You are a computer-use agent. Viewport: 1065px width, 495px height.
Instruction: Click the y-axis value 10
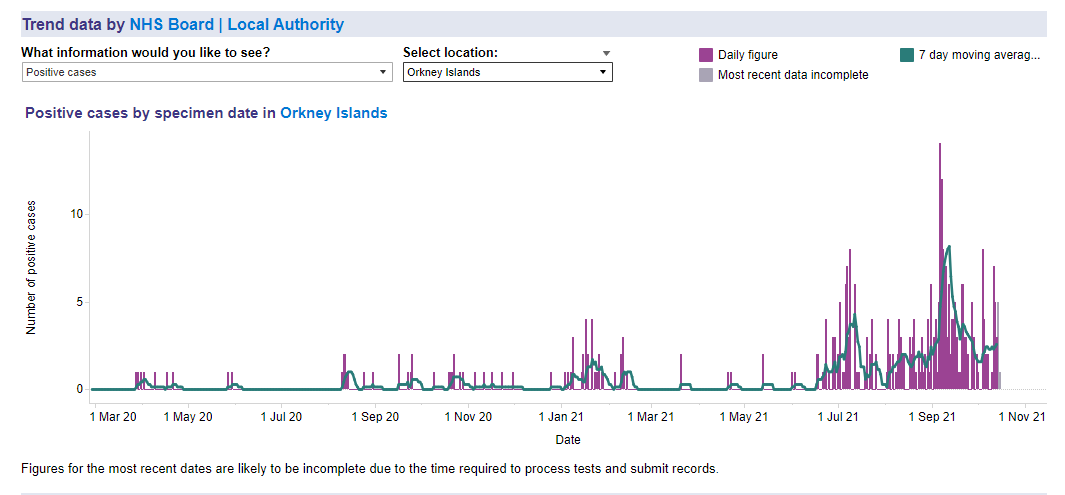[x=75, y=215]
